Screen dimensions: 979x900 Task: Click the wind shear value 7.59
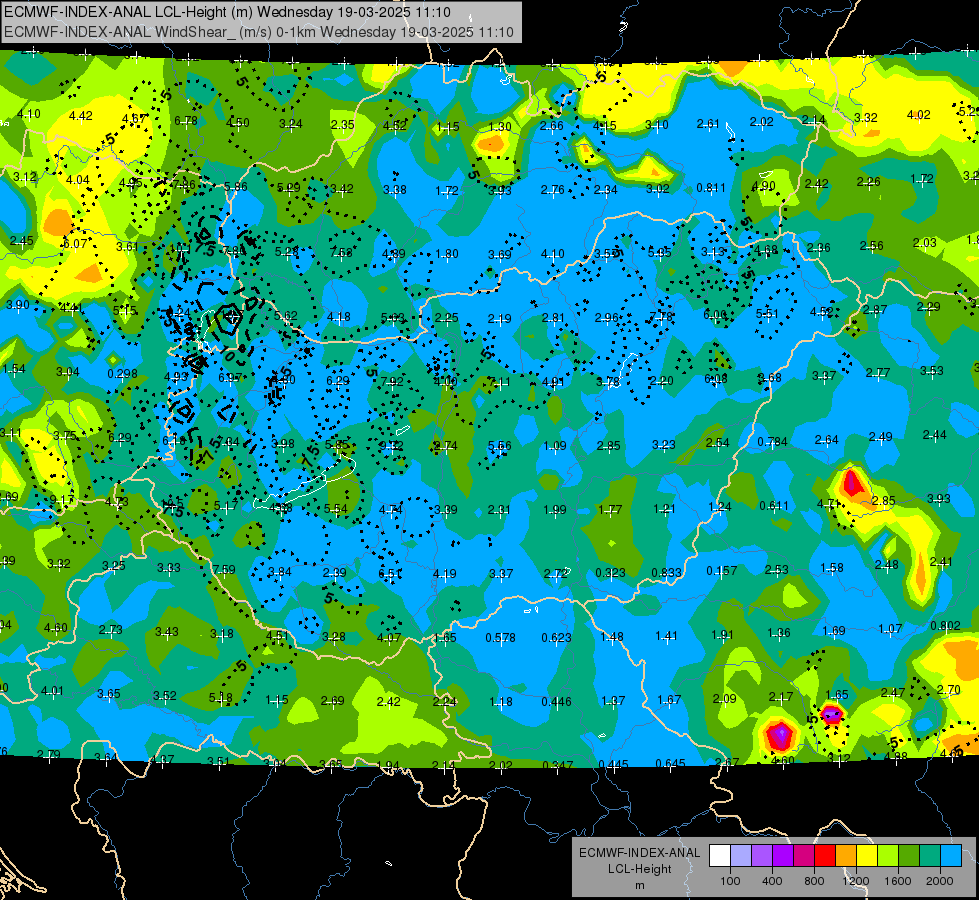pyautogui.click(x=224, y=570)
